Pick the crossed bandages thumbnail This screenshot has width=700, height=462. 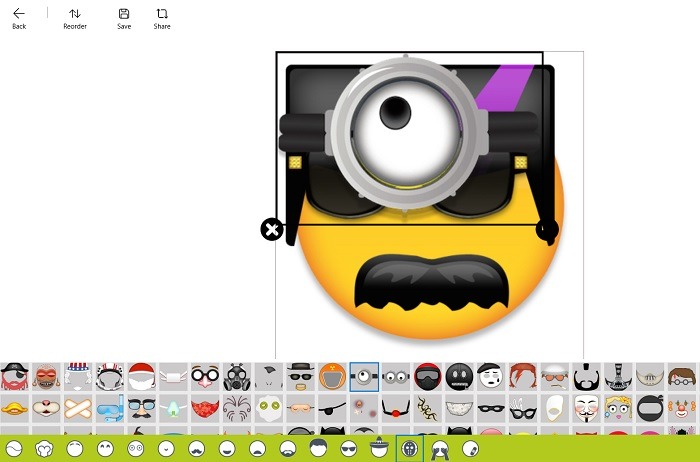(78, 408)
